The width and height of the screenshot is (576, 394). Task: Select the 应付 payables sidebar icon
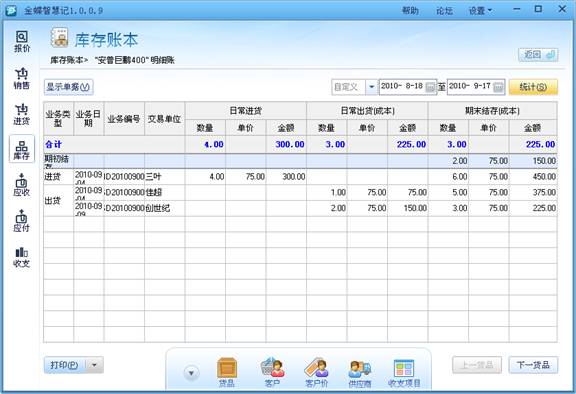(x=22, y=221)
